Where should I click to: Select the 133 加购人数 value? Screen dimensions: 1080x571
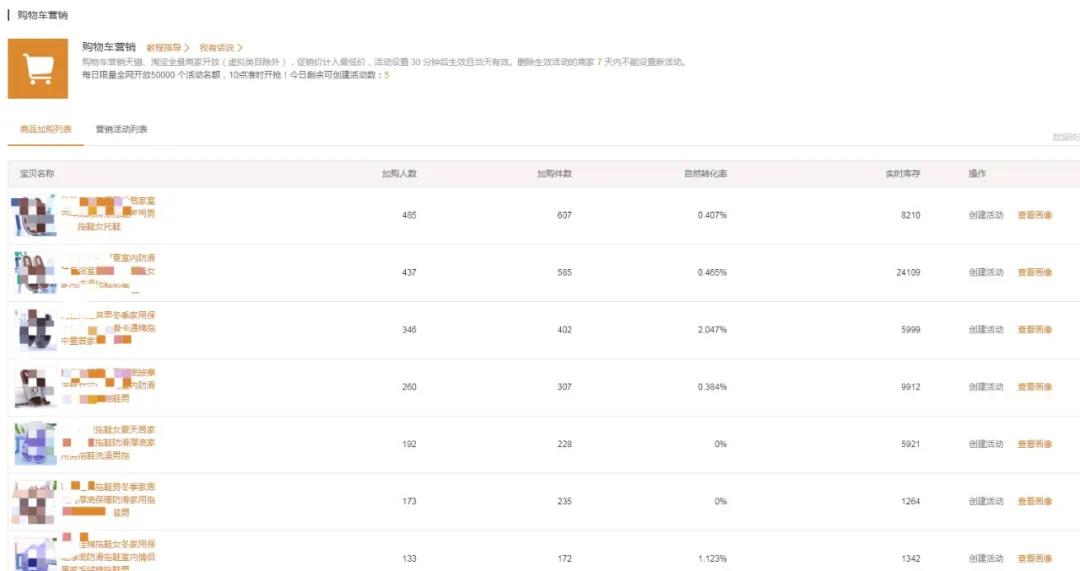409,558
